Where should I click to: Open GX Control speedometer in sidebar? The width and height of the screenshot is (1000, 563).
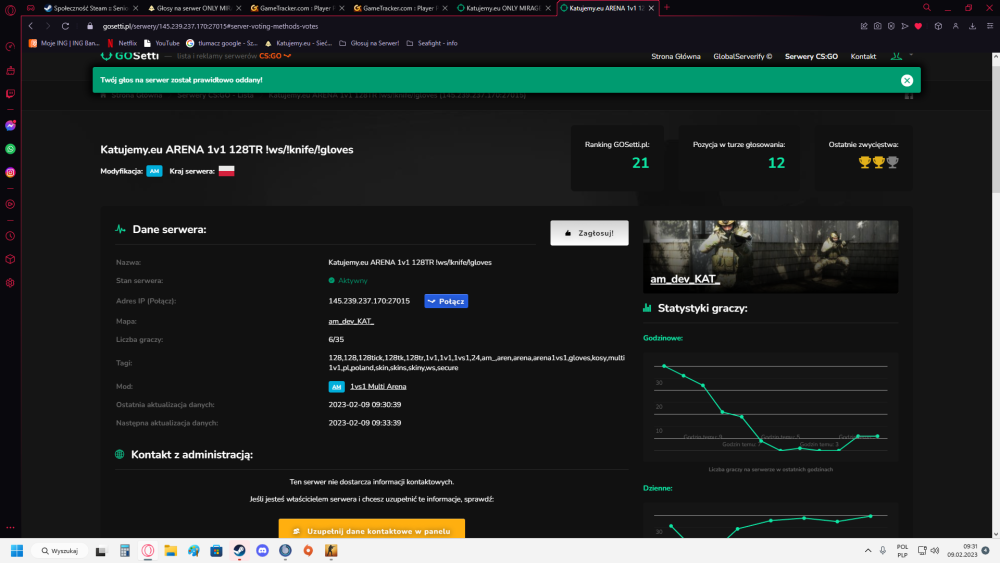pos(10,47)
